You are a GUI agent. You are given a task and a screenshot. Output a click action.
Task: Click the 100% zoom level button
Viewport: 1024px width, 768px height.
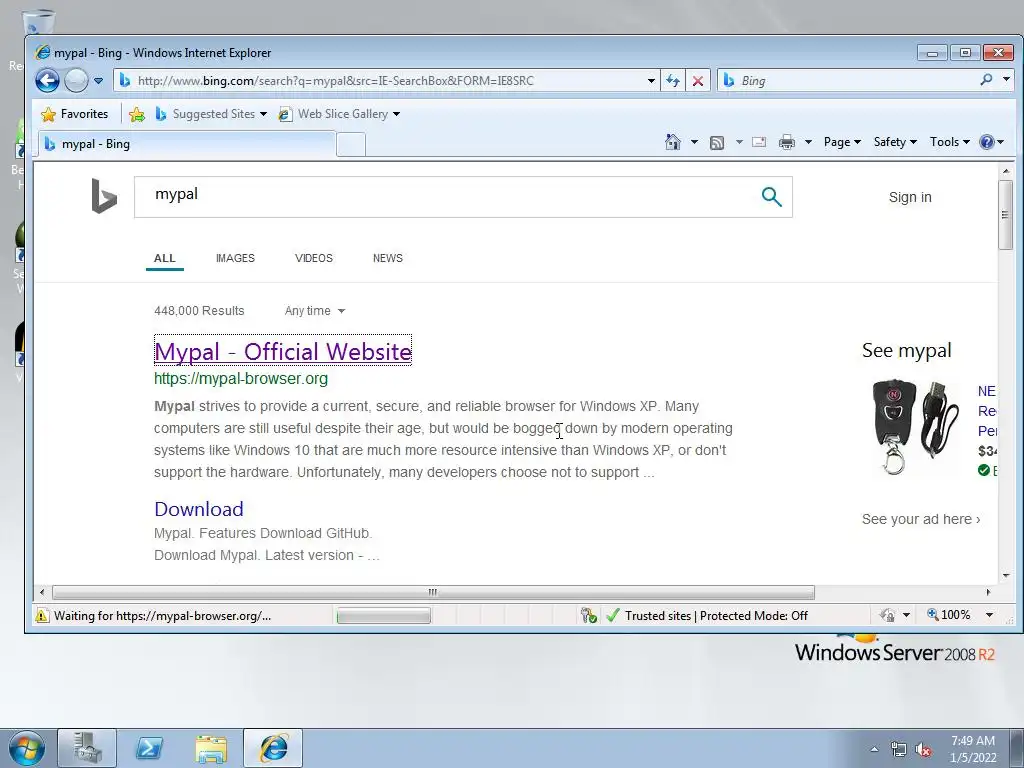948,615
